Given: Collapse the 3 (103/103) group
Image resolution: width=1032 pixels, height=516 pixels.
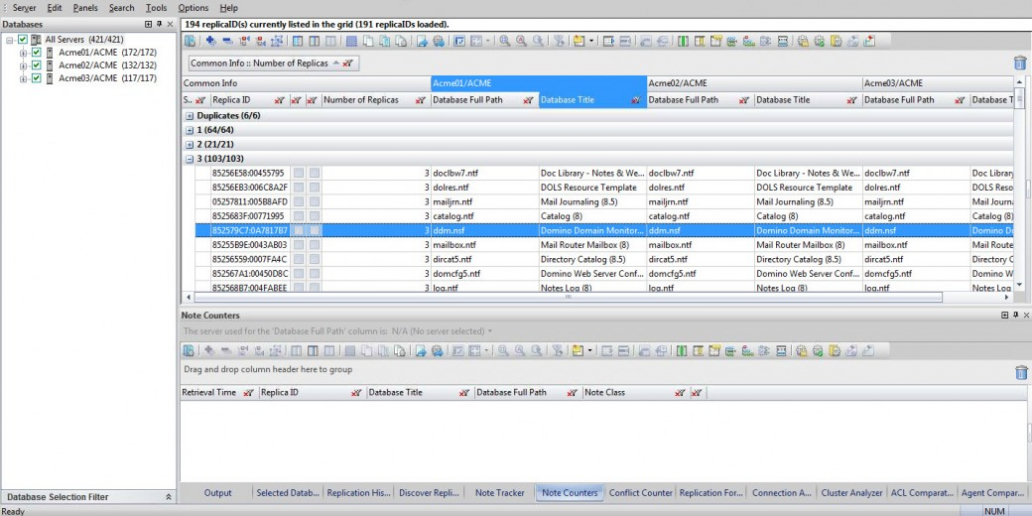Looking at the screenshot, I should point(190,159).
